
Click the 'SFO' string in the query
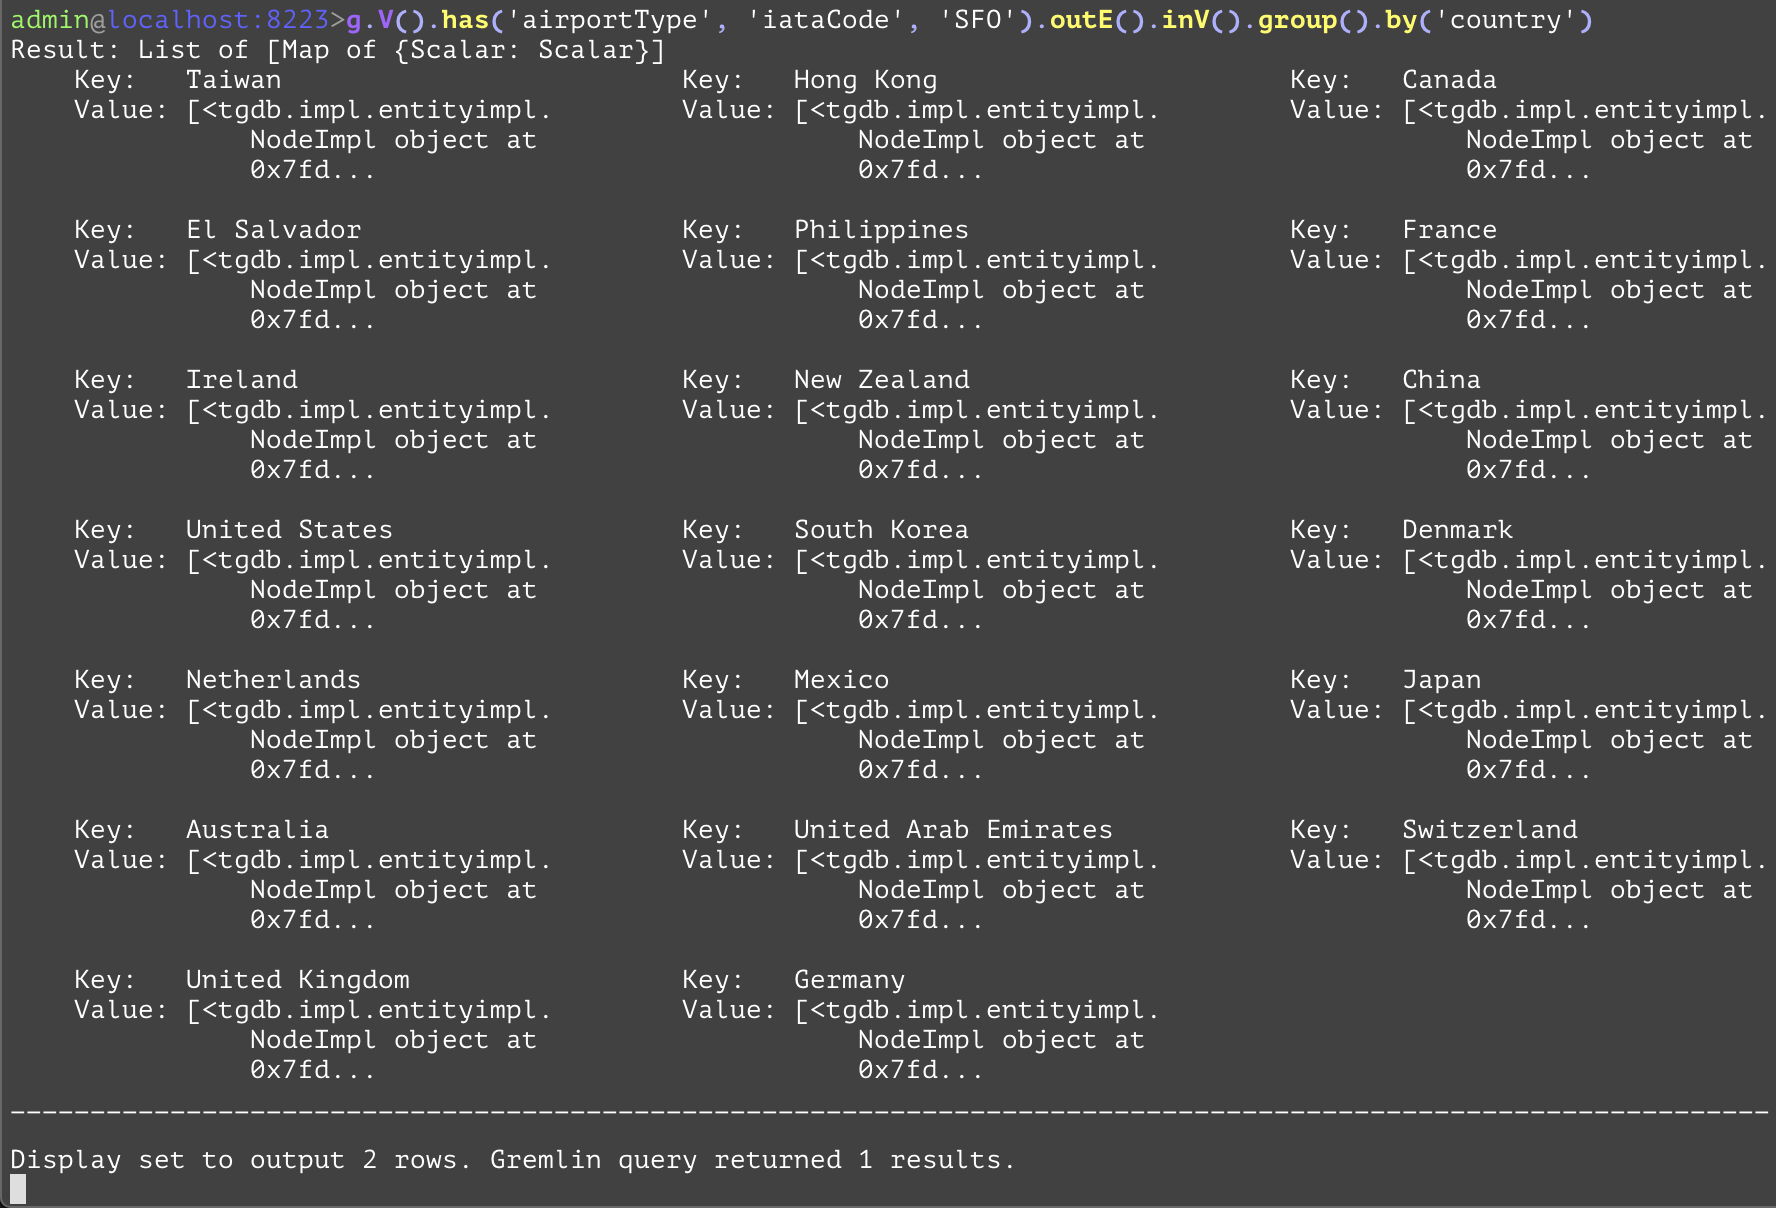[x=977, y=20]
